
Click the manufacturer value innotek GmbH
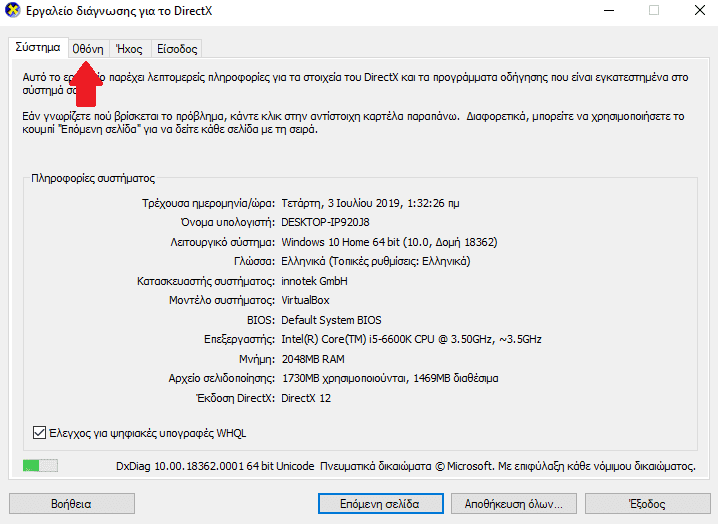[314, 281]
